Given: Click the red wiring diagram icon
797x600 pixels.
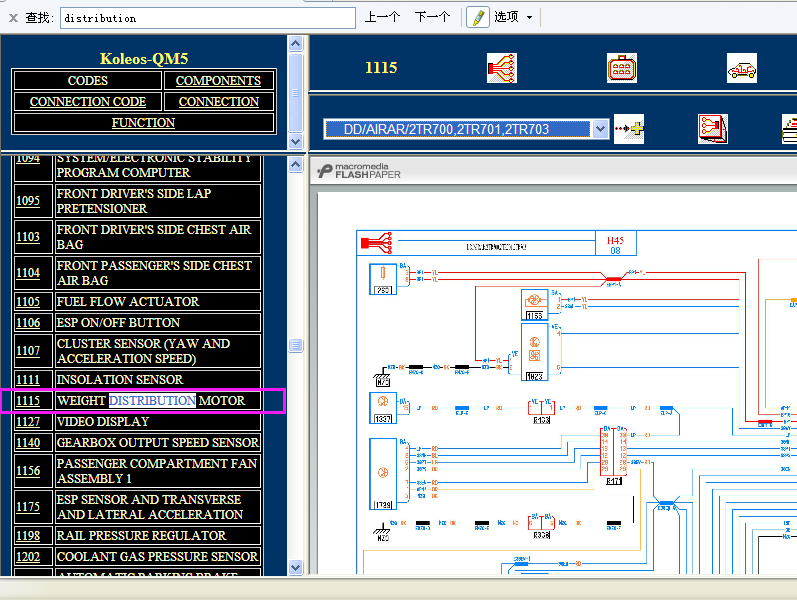Looking at the screenshot, I should tap(502, 68).
